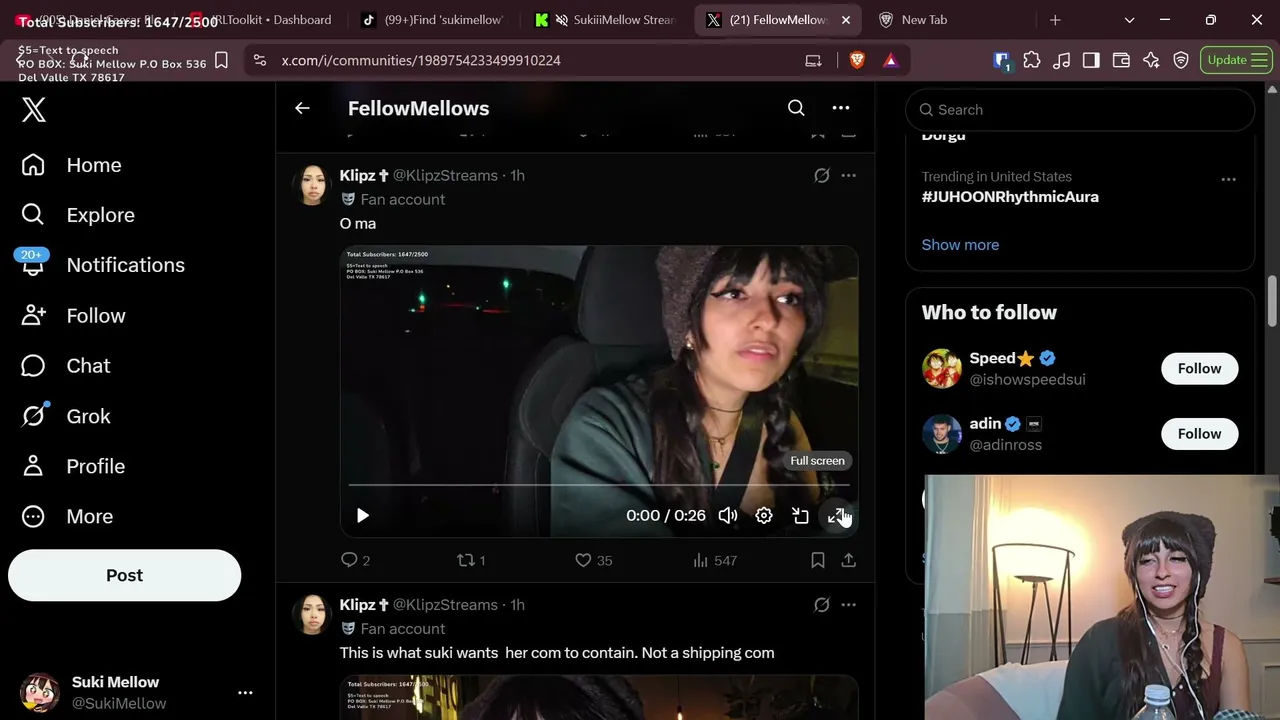1280x720 pixels.
Task: Open Brave VPN shield icon
Action: coord(1181,60)
